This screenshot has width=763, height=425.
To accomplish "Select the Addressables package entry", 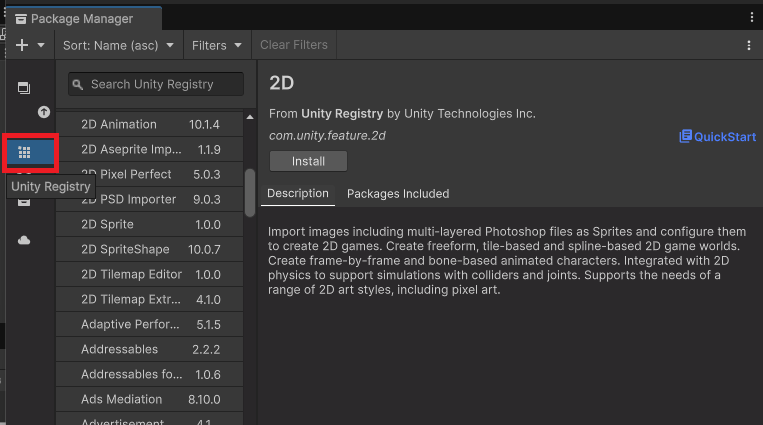I will (149, 350).
